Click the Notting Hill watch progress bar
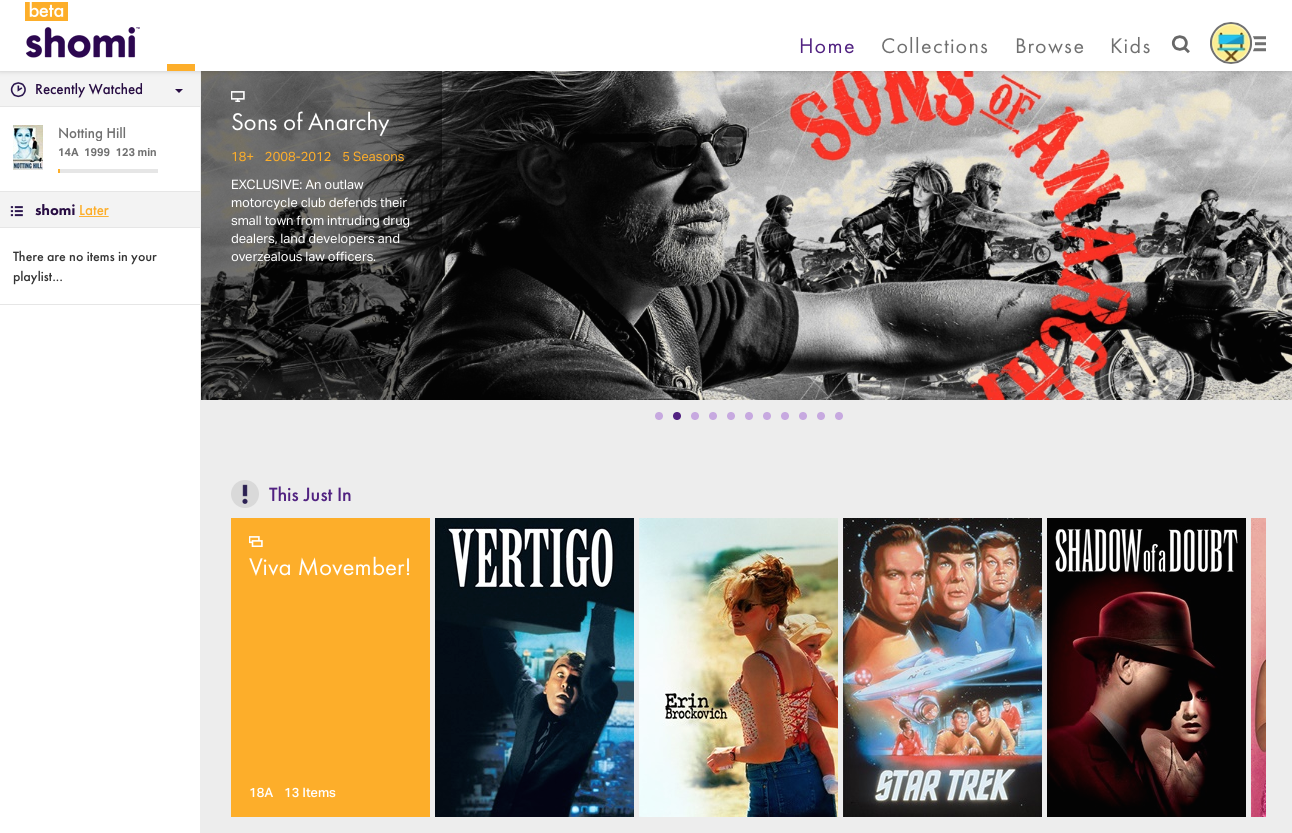This screenshot has width=1292, height=833. click(x=108, y=171)
